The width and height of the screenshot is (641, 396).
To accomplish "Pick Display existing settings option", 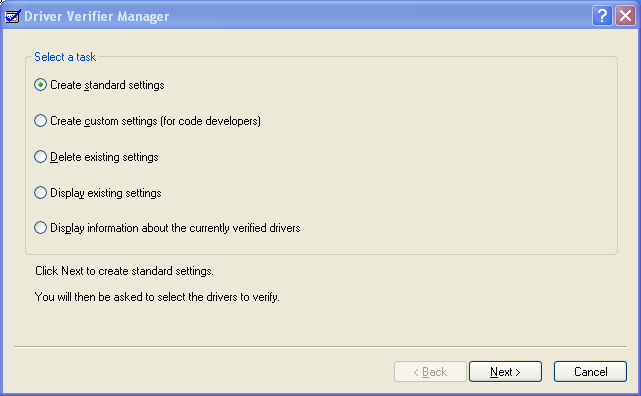I will click(x=98, y=193).
